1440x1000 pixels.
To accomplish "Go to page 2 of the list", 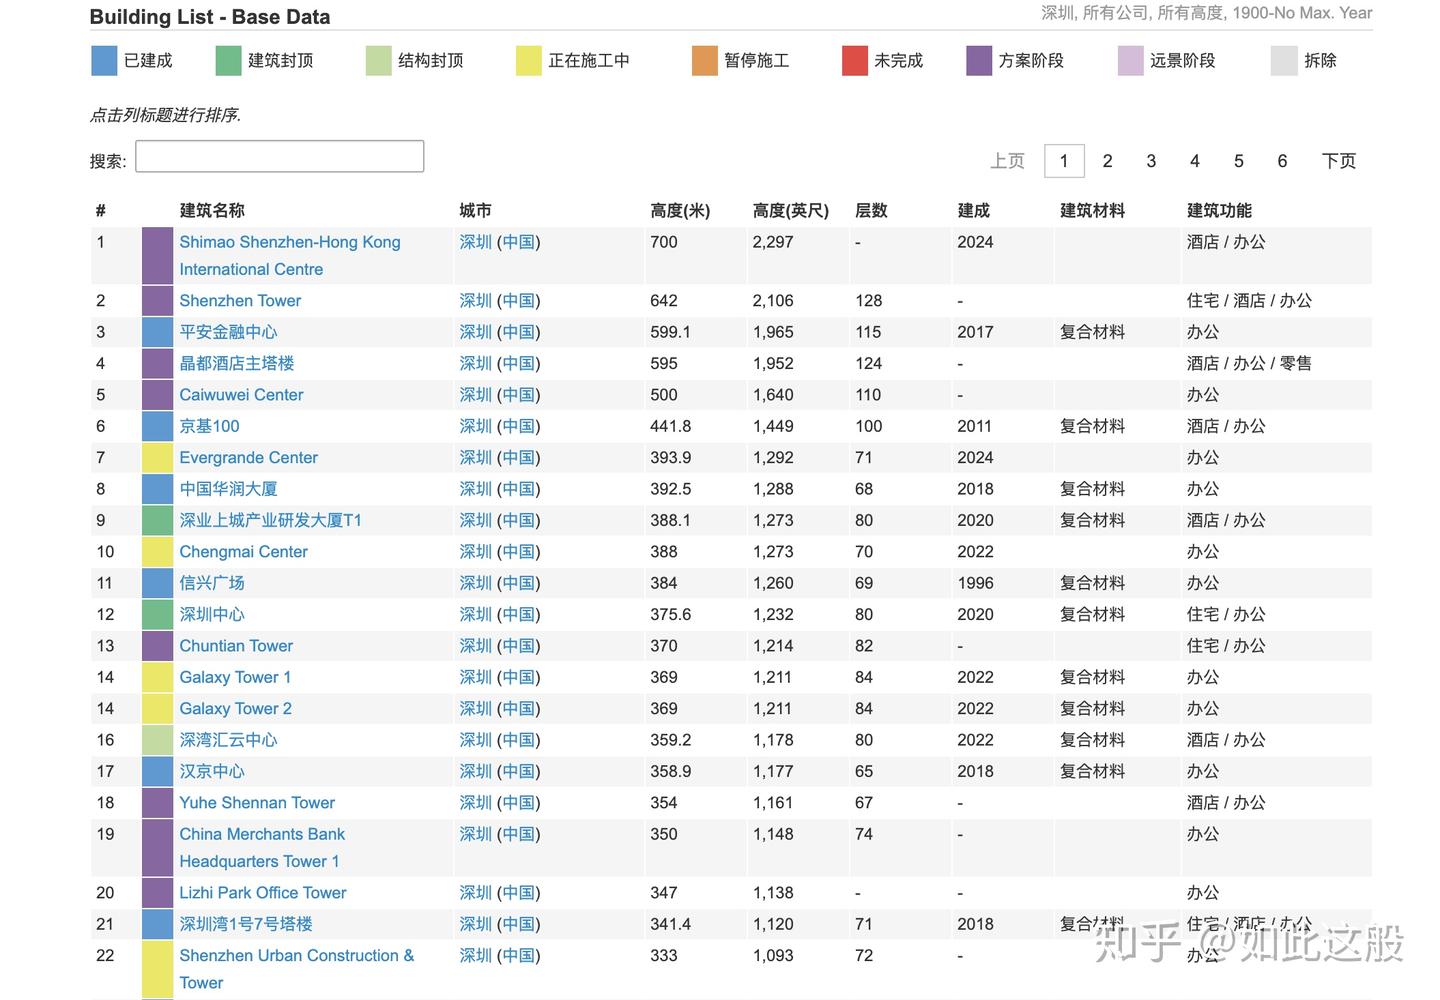I will click(1108, 161).
